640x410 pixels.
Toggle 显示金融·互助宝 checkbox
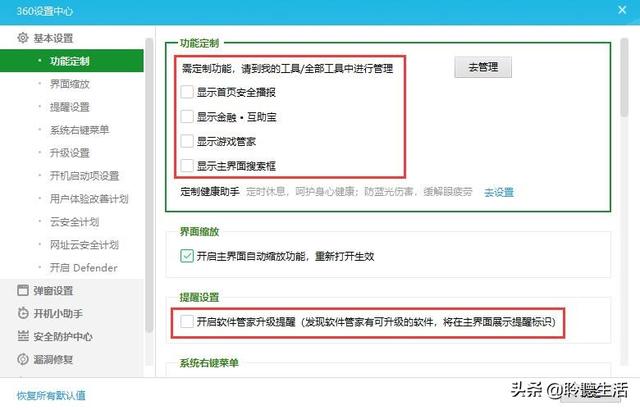coord(187,117)
